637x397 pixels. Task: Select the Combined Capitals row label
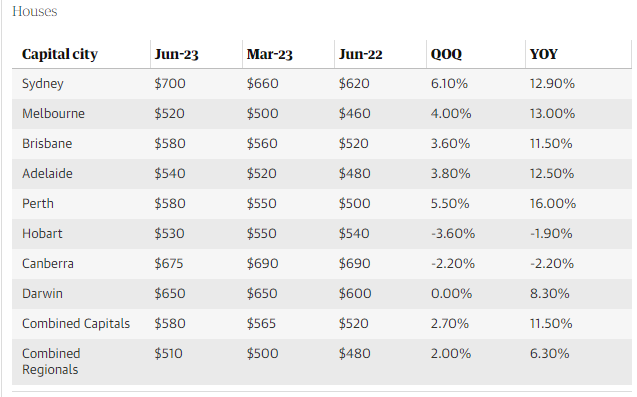76,324
